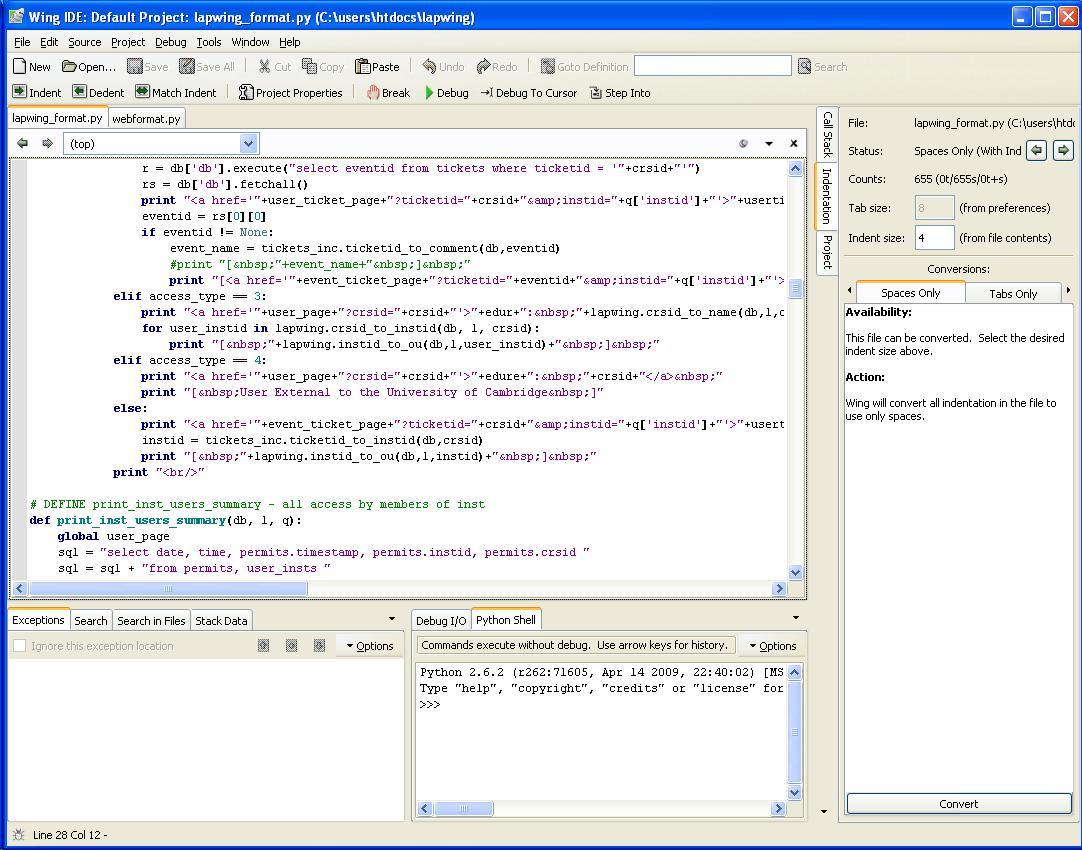Click the left arrow beside the Status field
This screenshot has height=850, width=1082.
coord(1036,150)
